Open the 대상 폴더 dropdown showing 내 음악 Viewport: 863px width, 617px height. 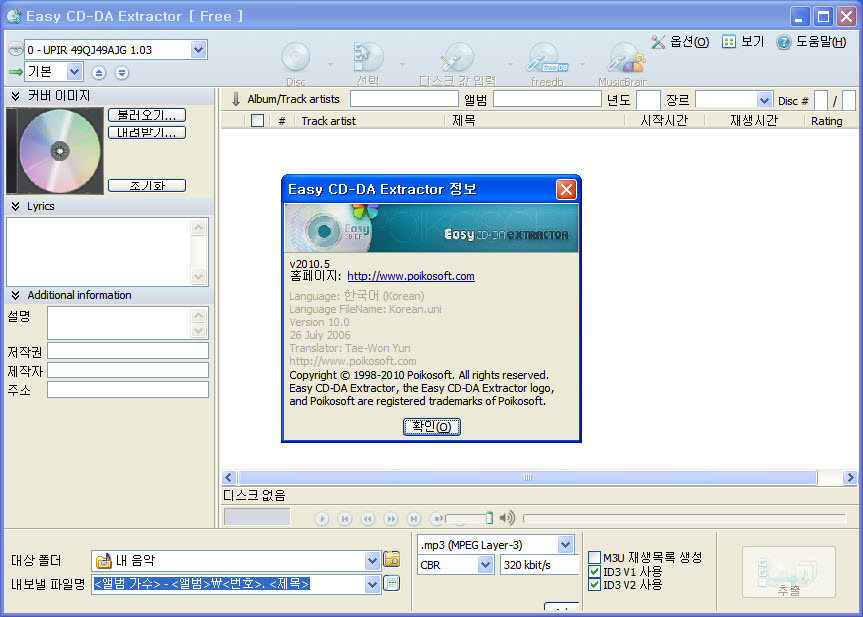click(372, 561)
